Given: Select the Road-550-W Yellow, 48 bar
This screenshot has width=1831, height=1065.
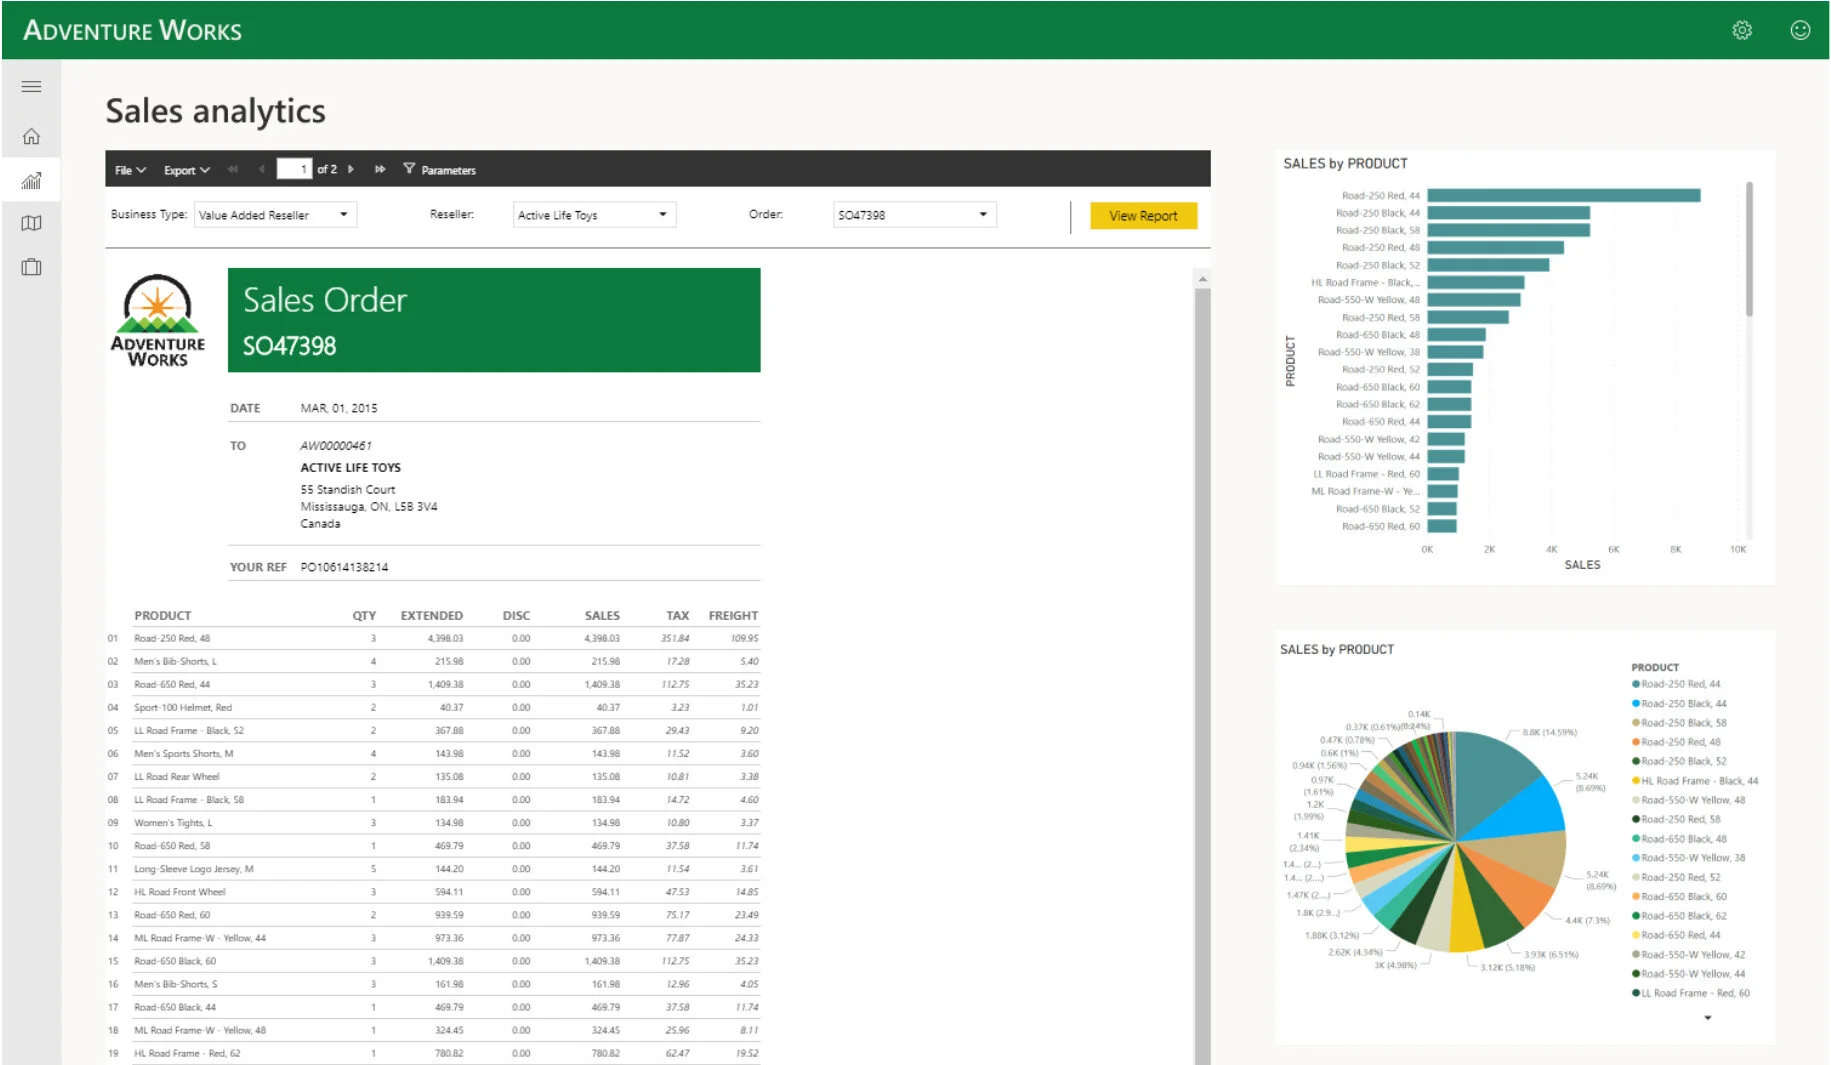Looking at the screenshot, I should click(1474, 300).
